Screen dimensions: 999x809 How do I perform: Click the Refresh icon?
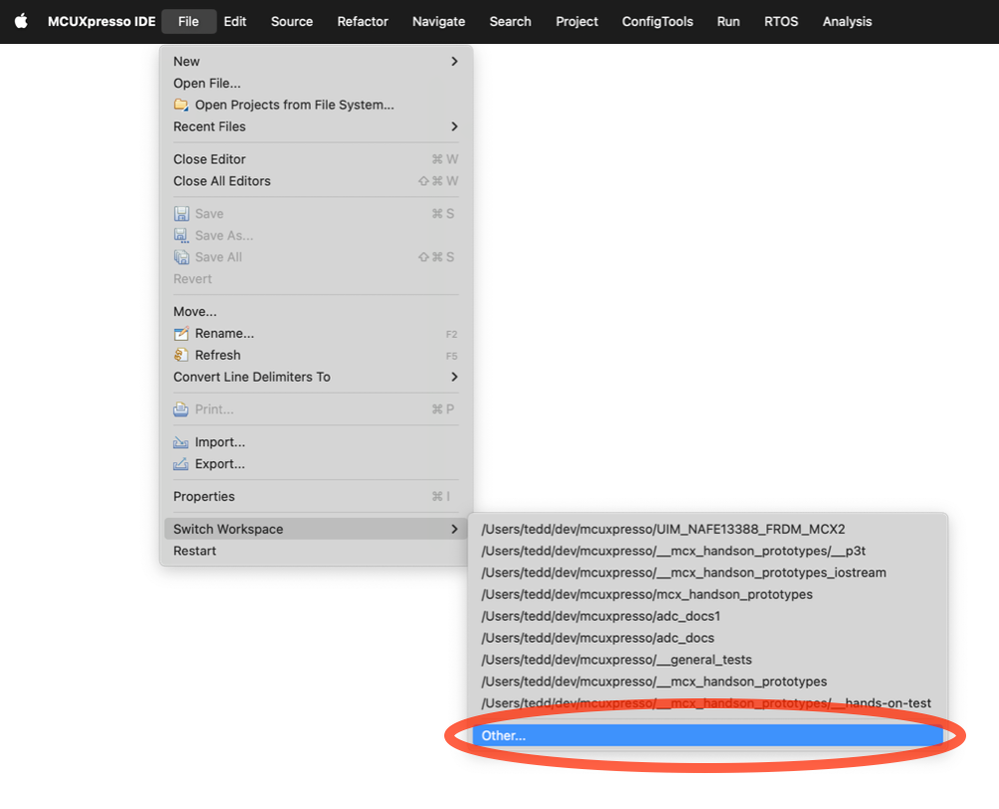[x=181, y=355]
